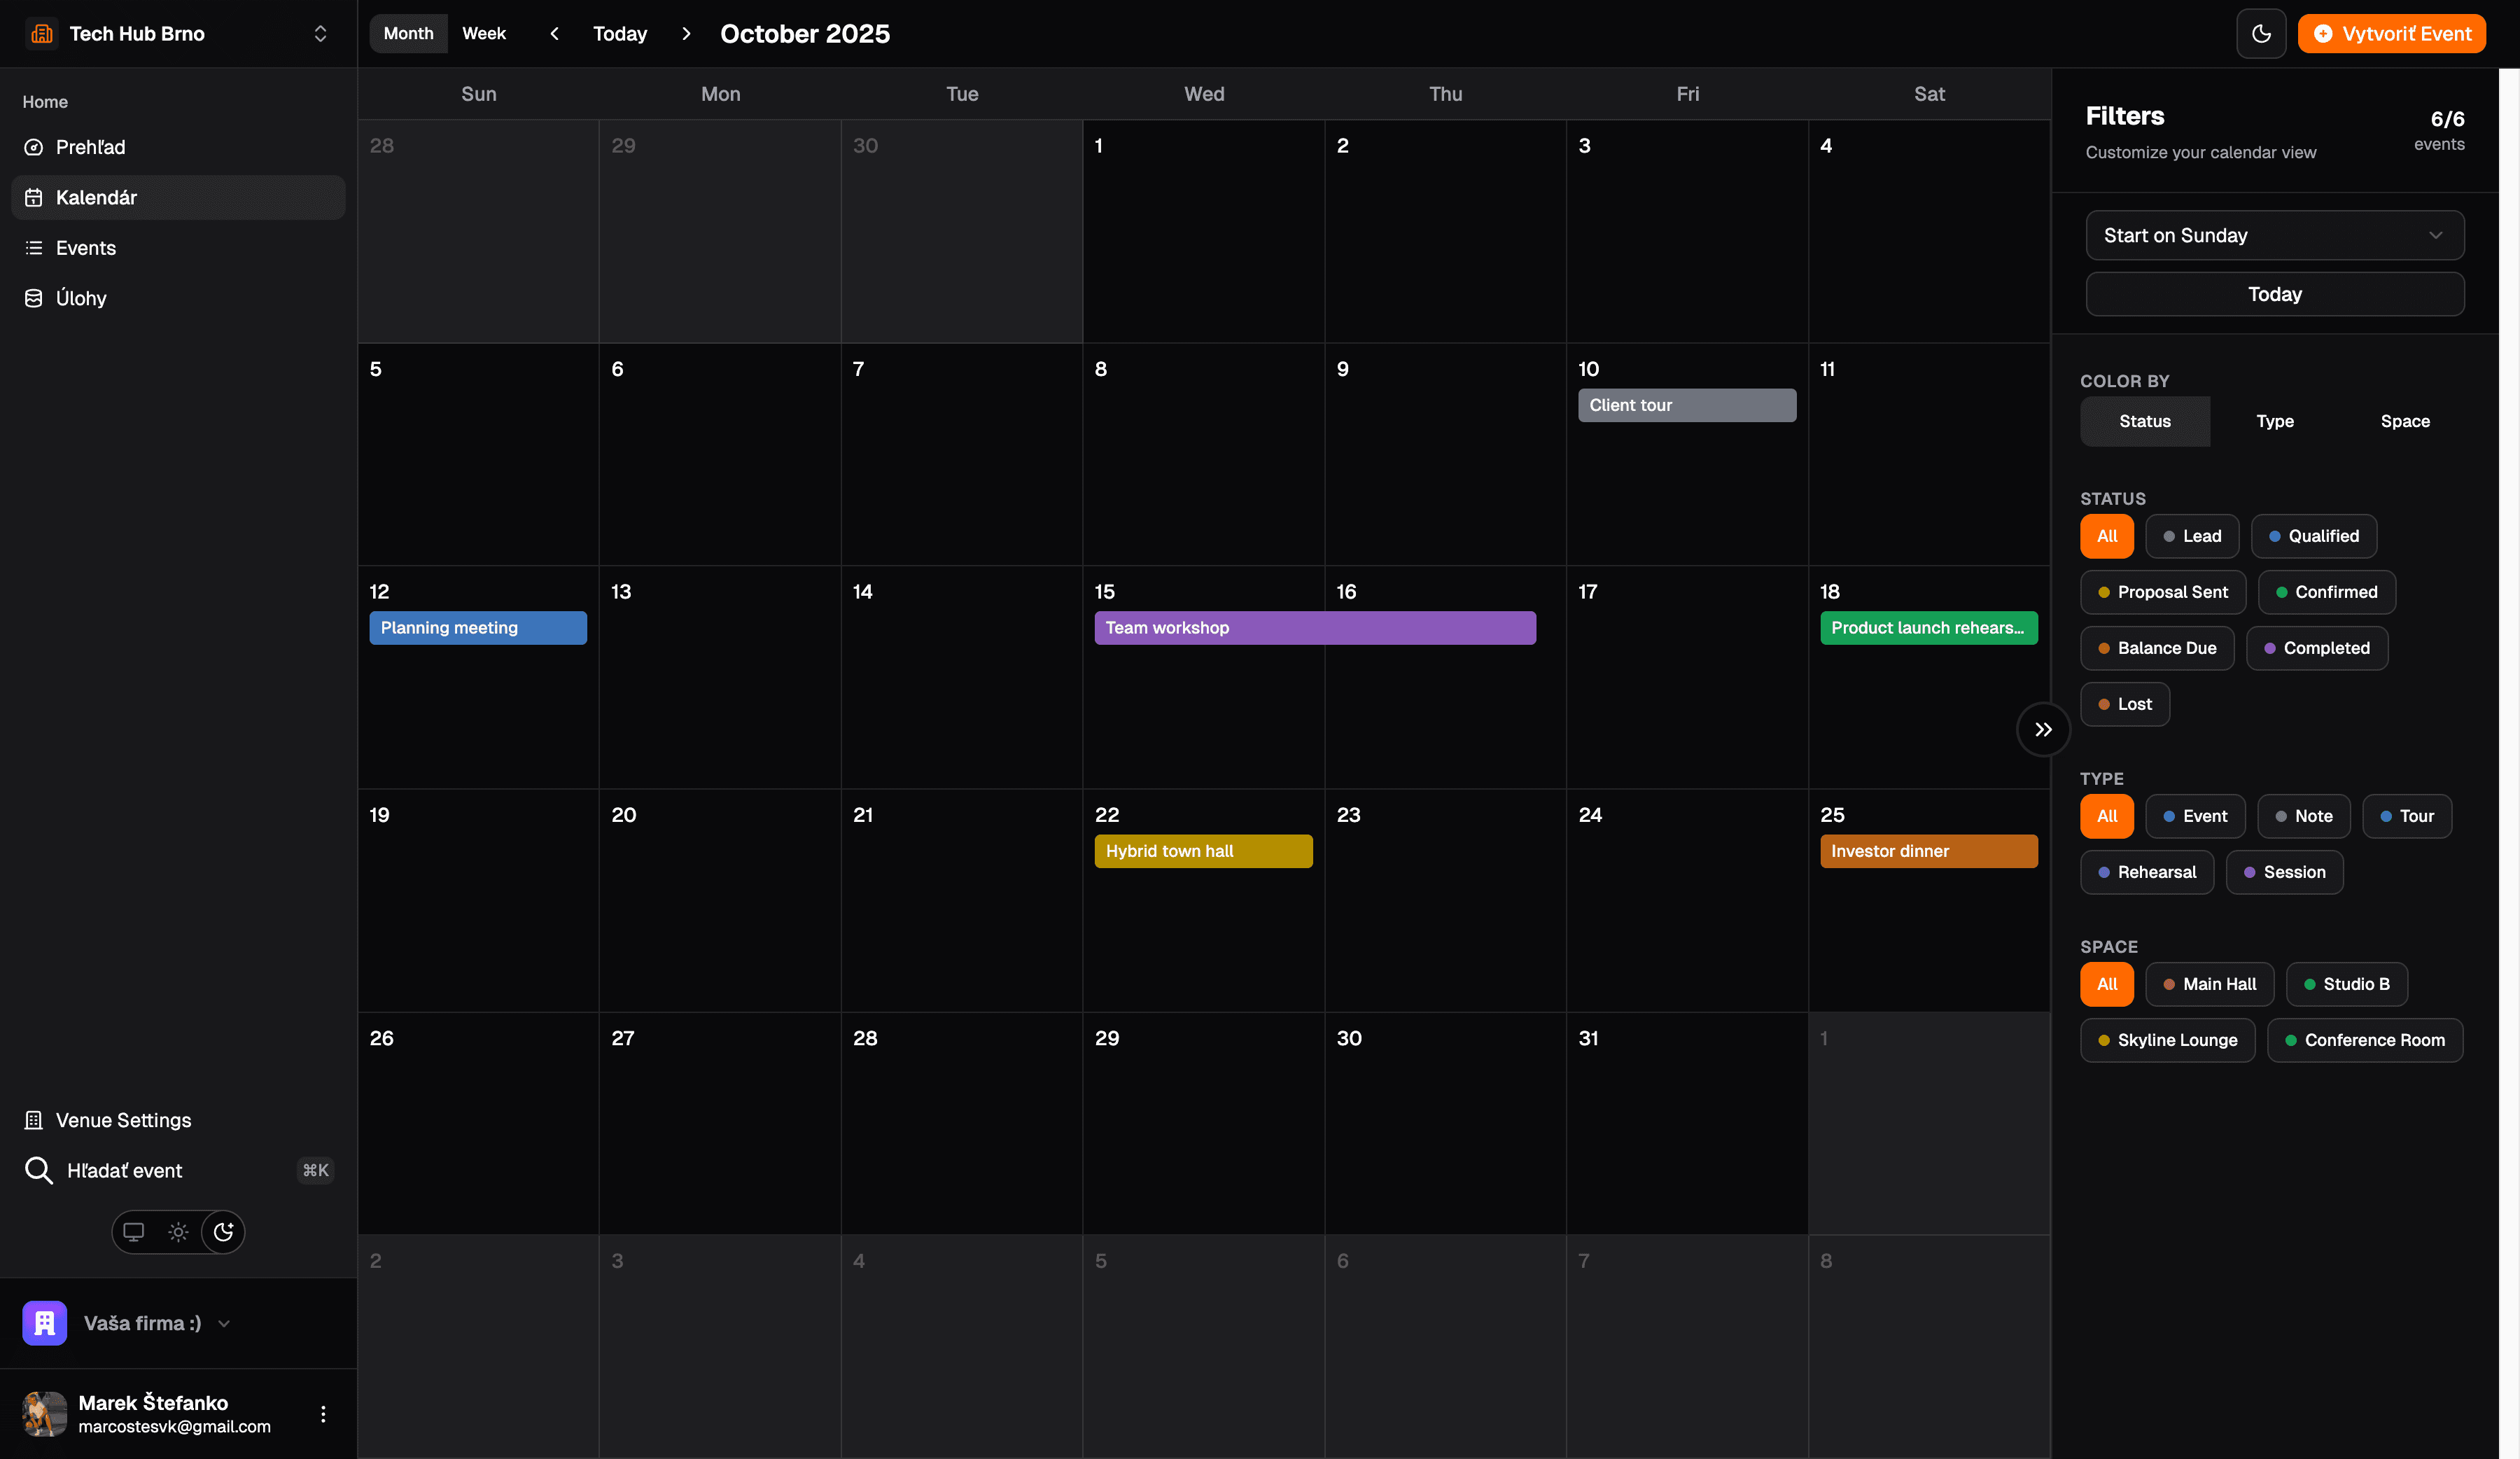Open the Start on Sunday dropdown
This screenshot has width=2520, height=1459.
click(2274, 235)
